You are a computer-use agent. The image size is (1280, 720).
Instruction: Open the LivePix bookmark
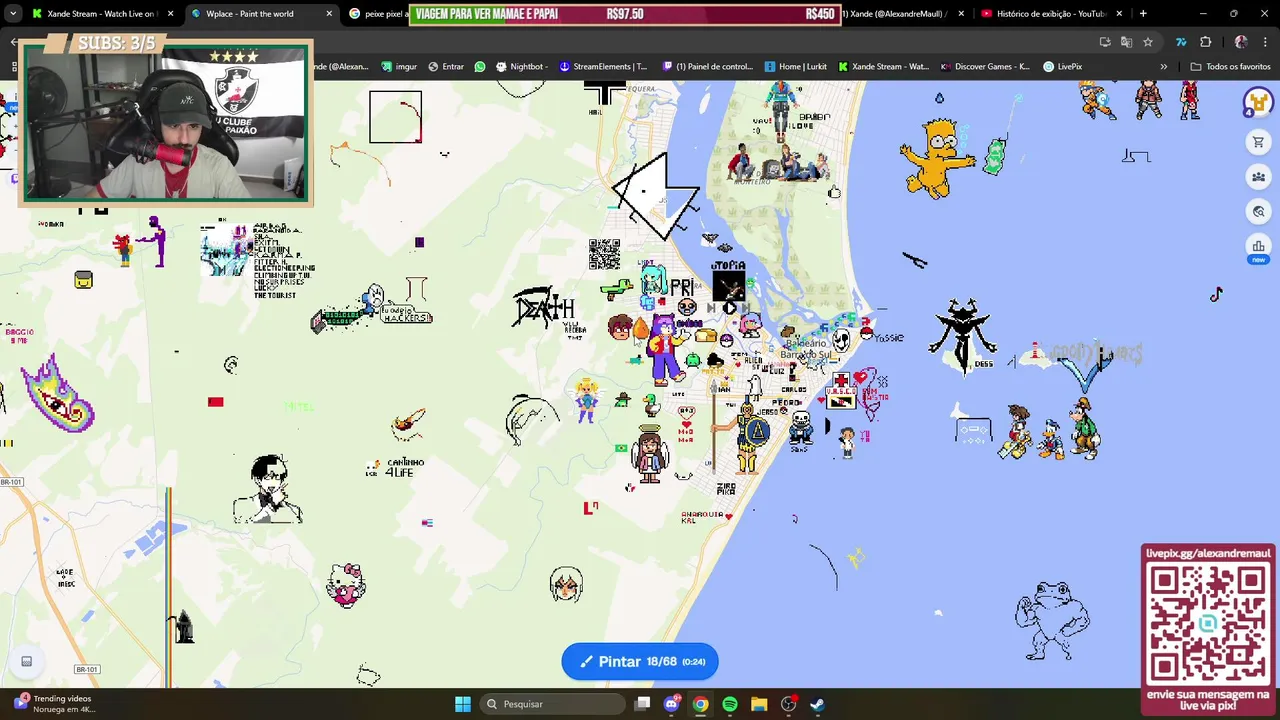[1063, 67]
